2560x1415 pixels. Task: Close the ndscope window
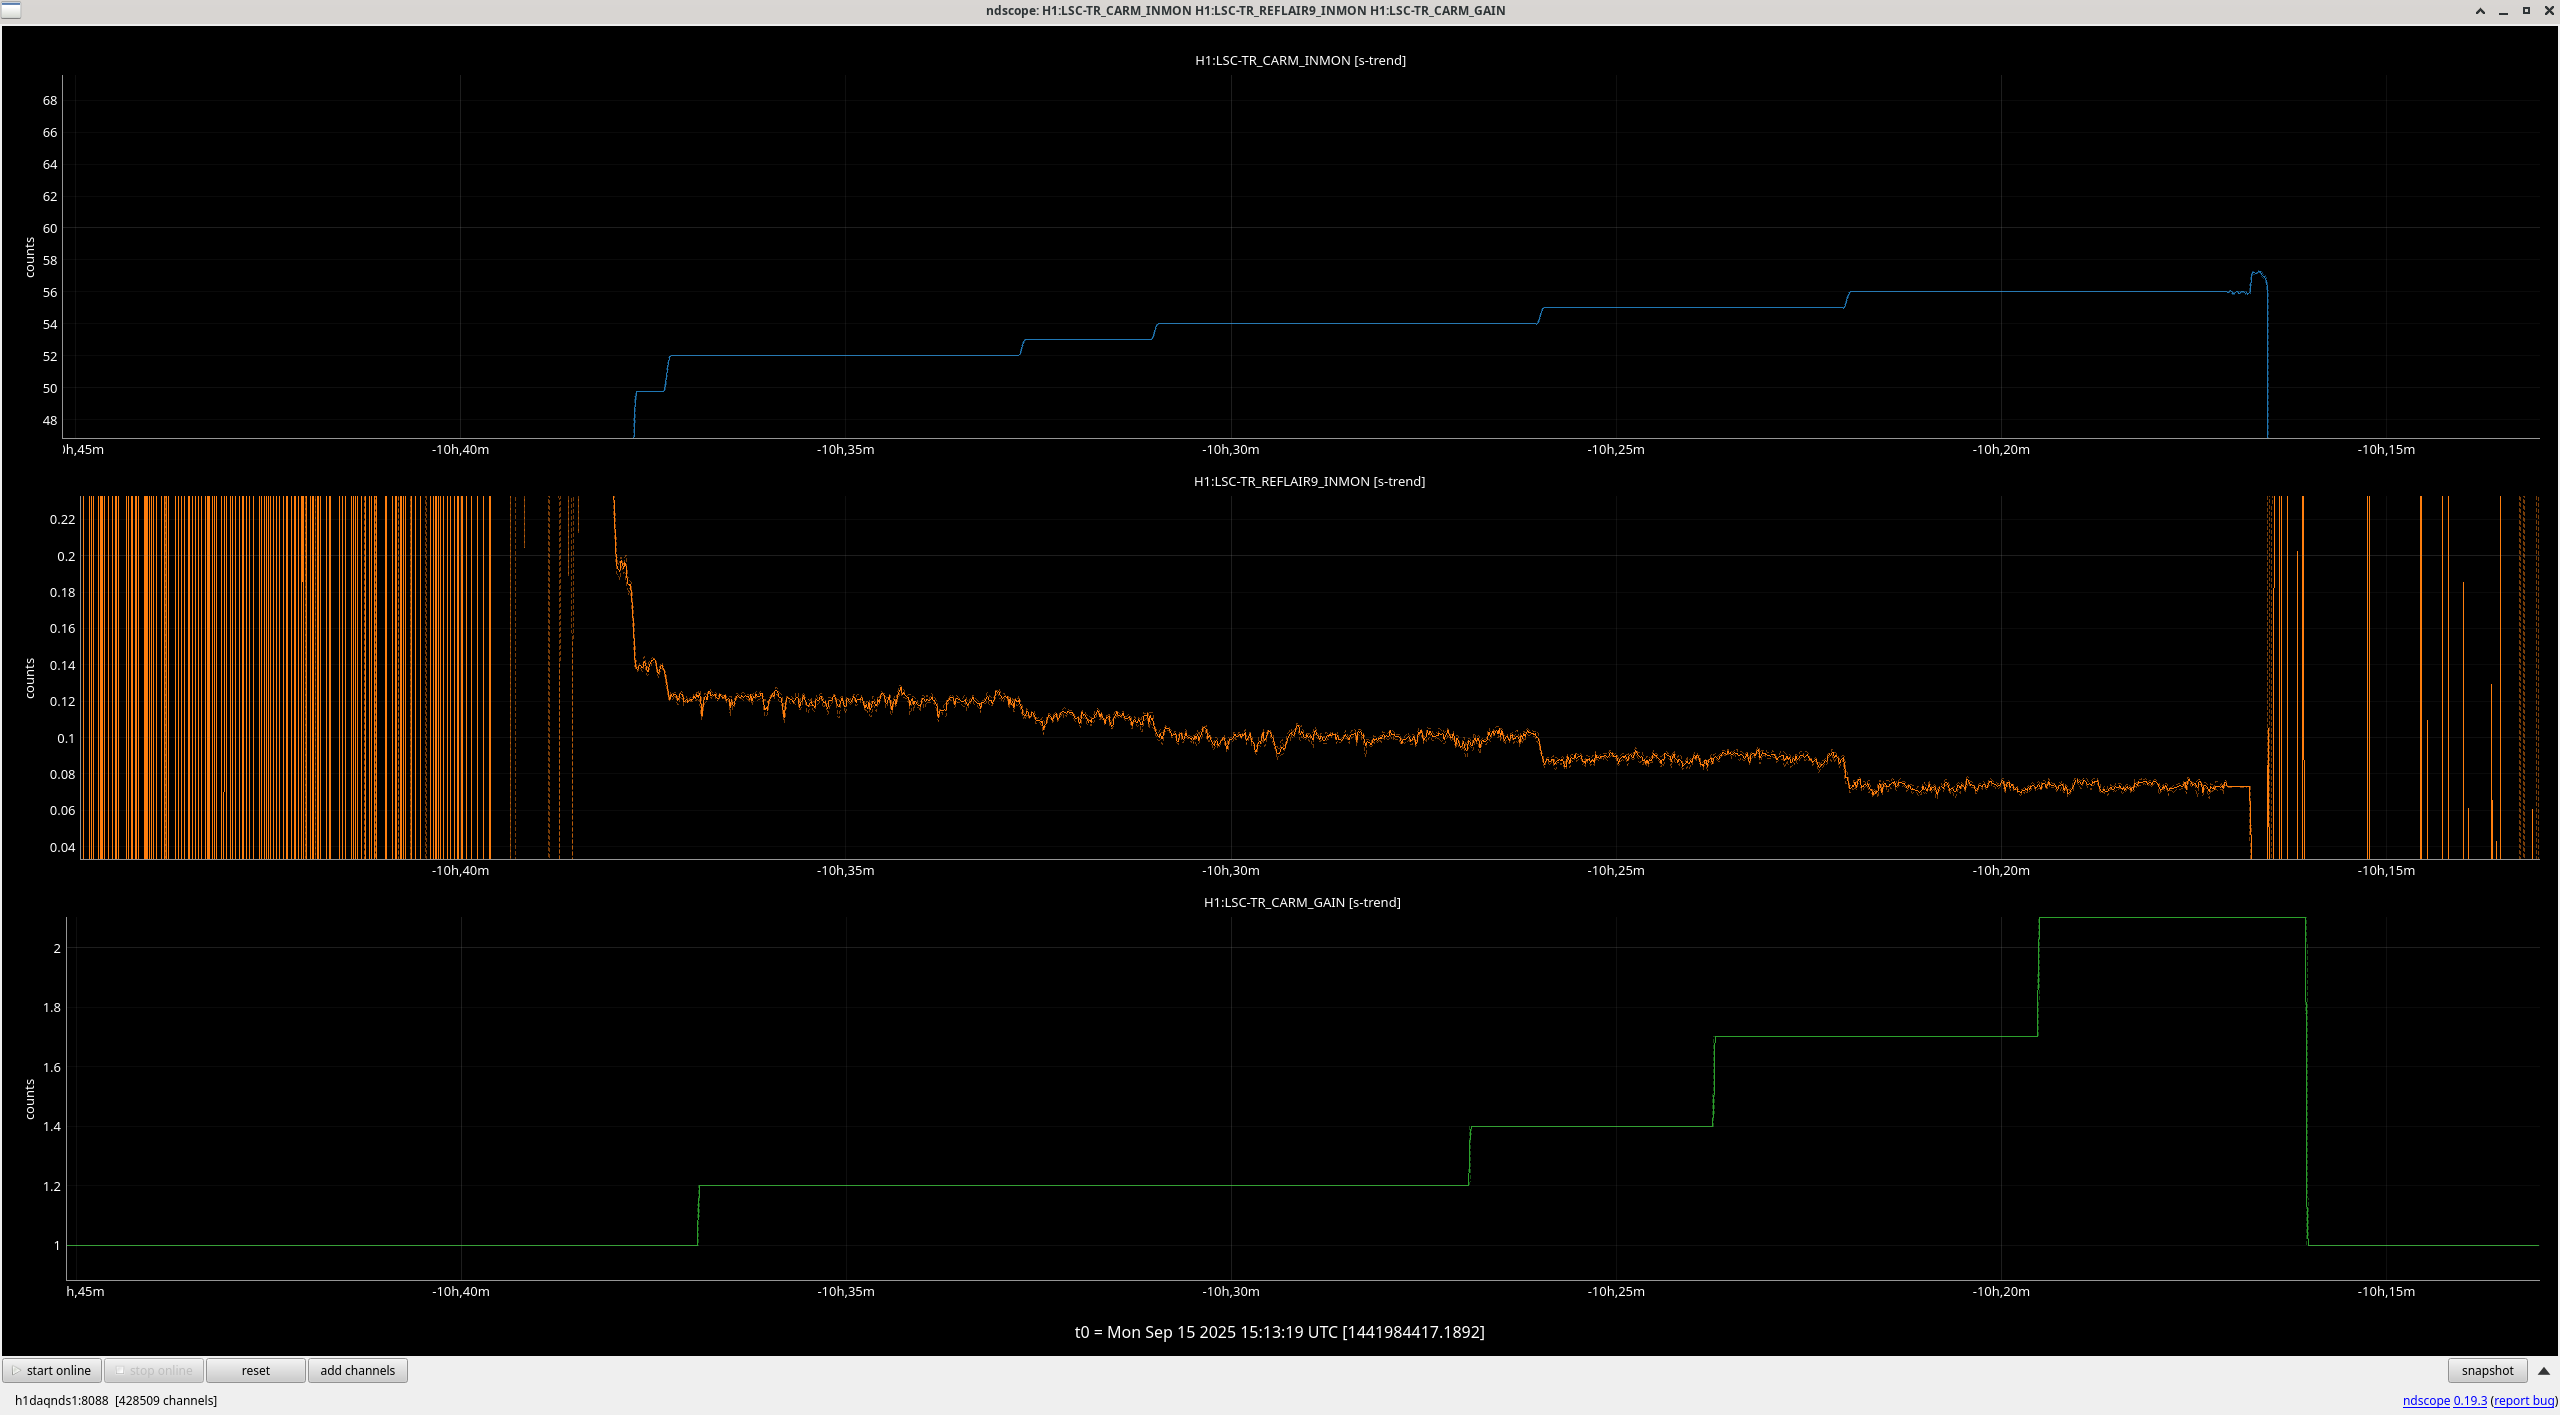(x=2548, y=11)
